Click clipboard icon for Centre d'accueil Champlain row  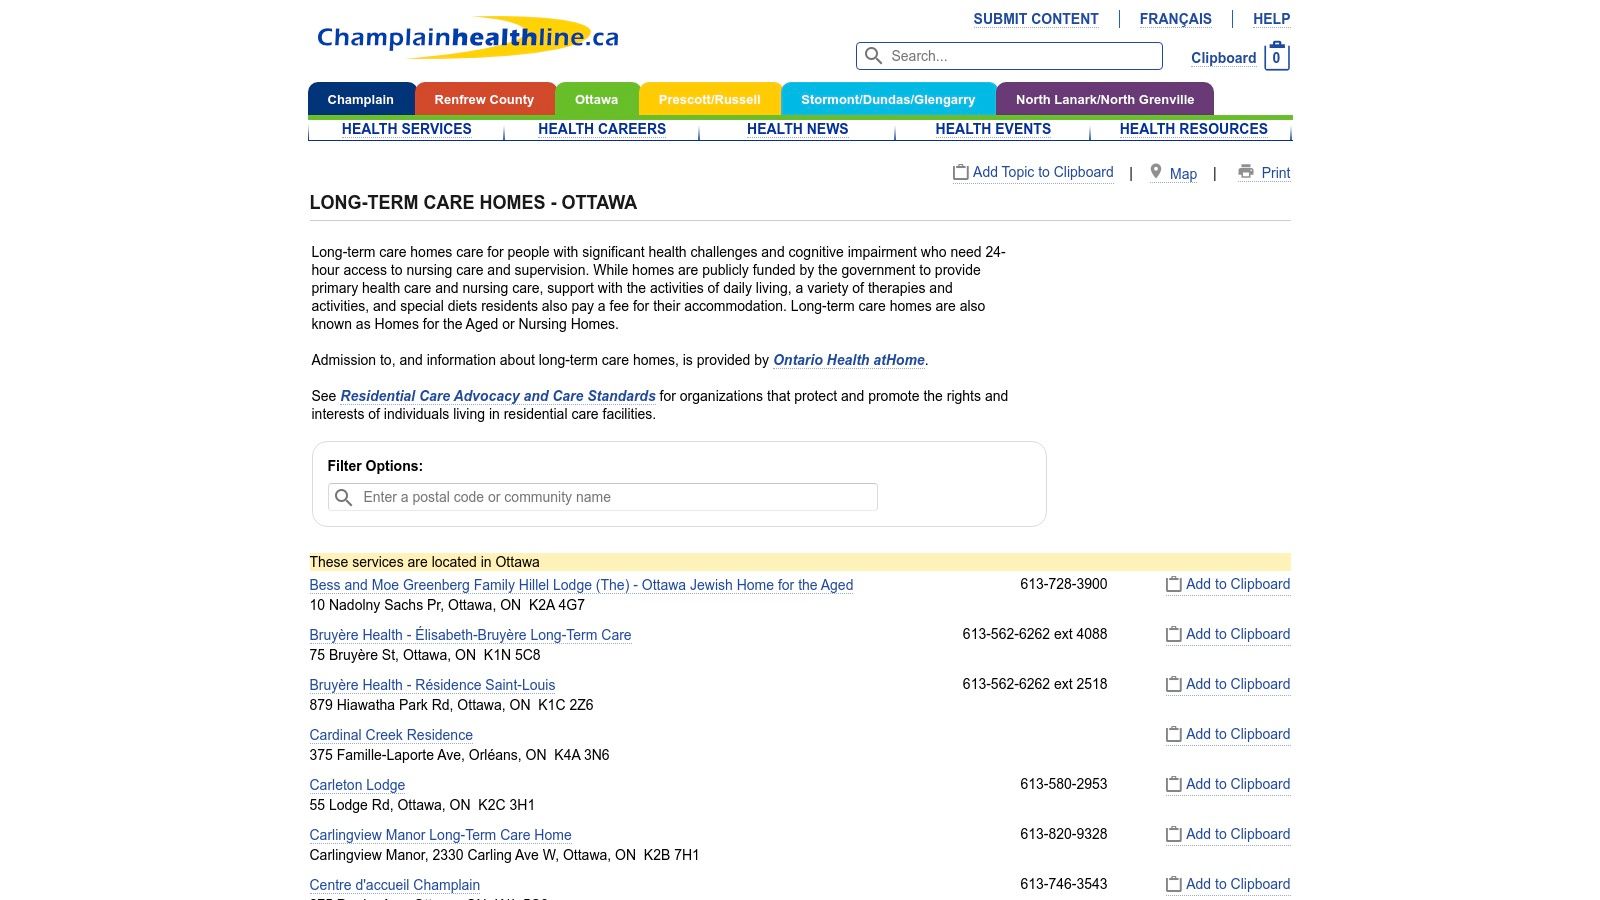click(x=1174, y=884)
